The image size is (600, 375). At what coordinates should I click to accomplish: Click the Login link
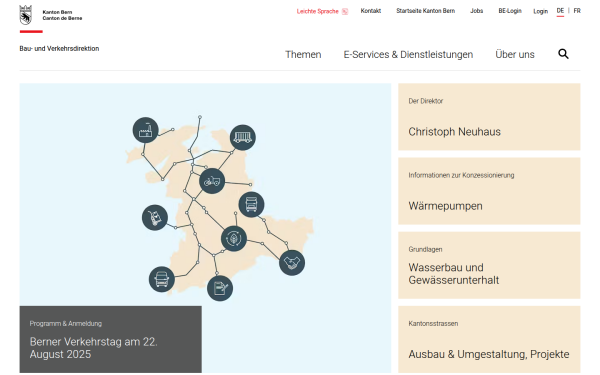click(540, 11)
